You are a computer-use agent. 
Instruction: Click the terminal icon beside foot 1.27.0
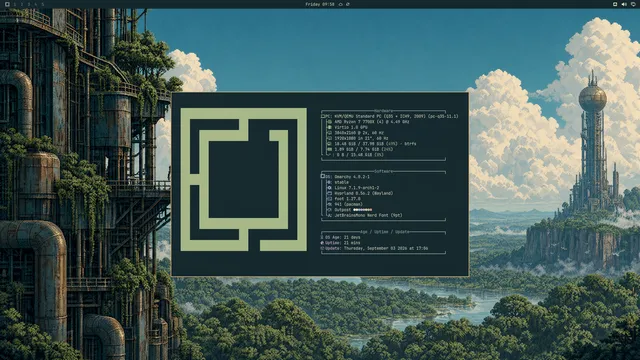click(x=329, y=199)
